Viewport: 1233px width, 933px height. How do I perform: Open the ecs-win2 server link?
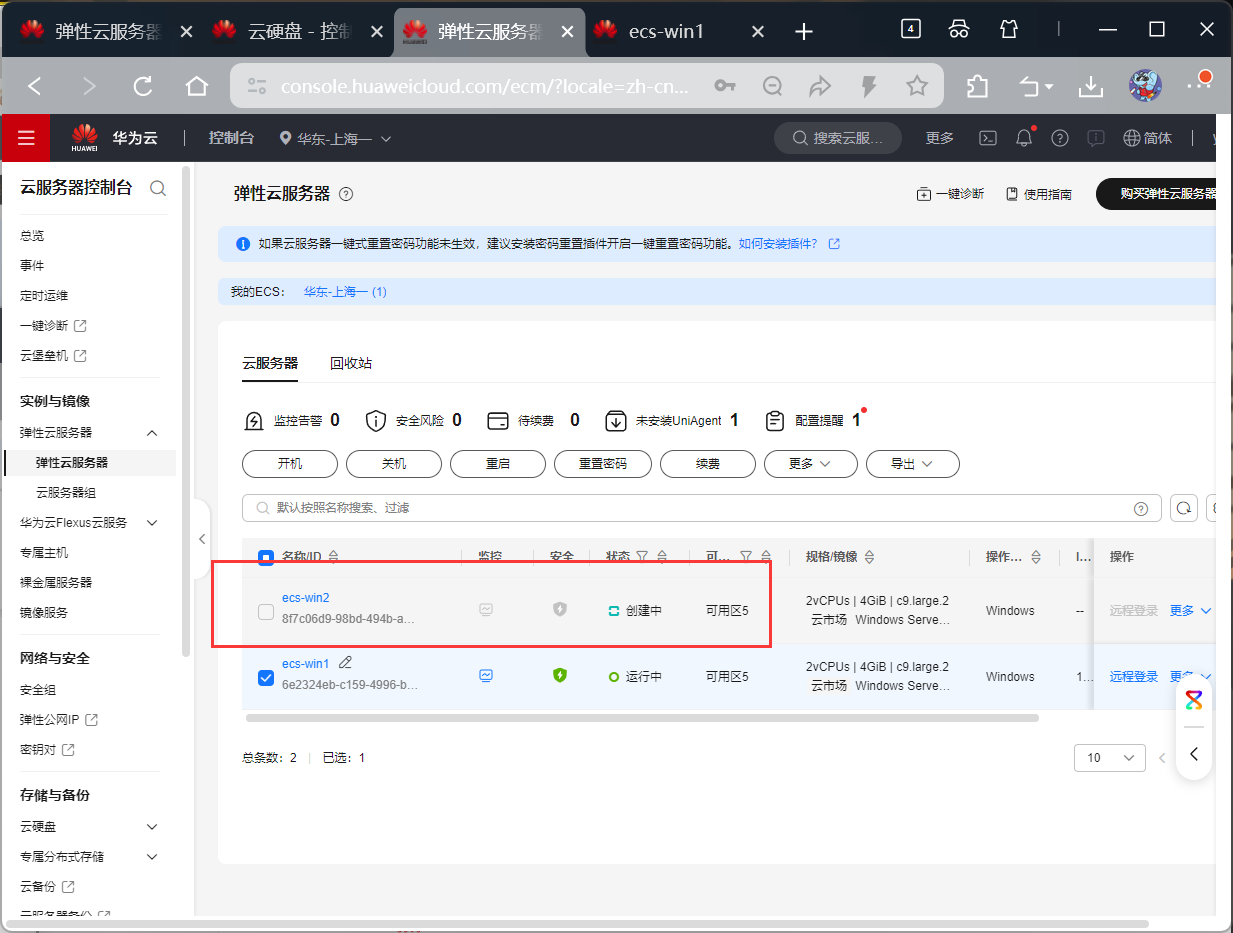(305, 598)
